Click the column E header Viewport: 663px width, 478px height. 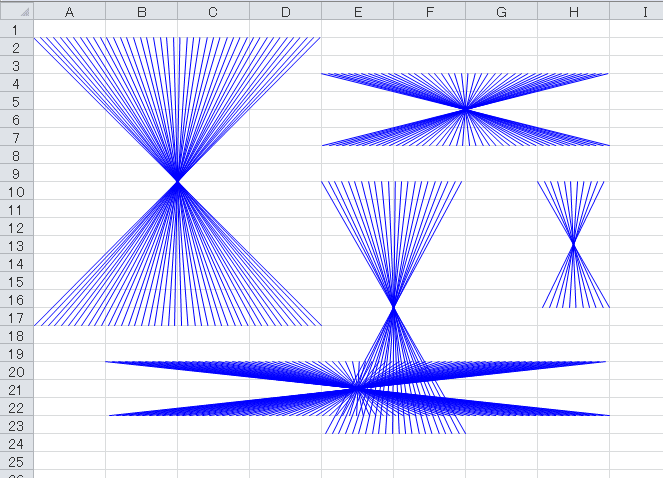[x=357, y=11]
